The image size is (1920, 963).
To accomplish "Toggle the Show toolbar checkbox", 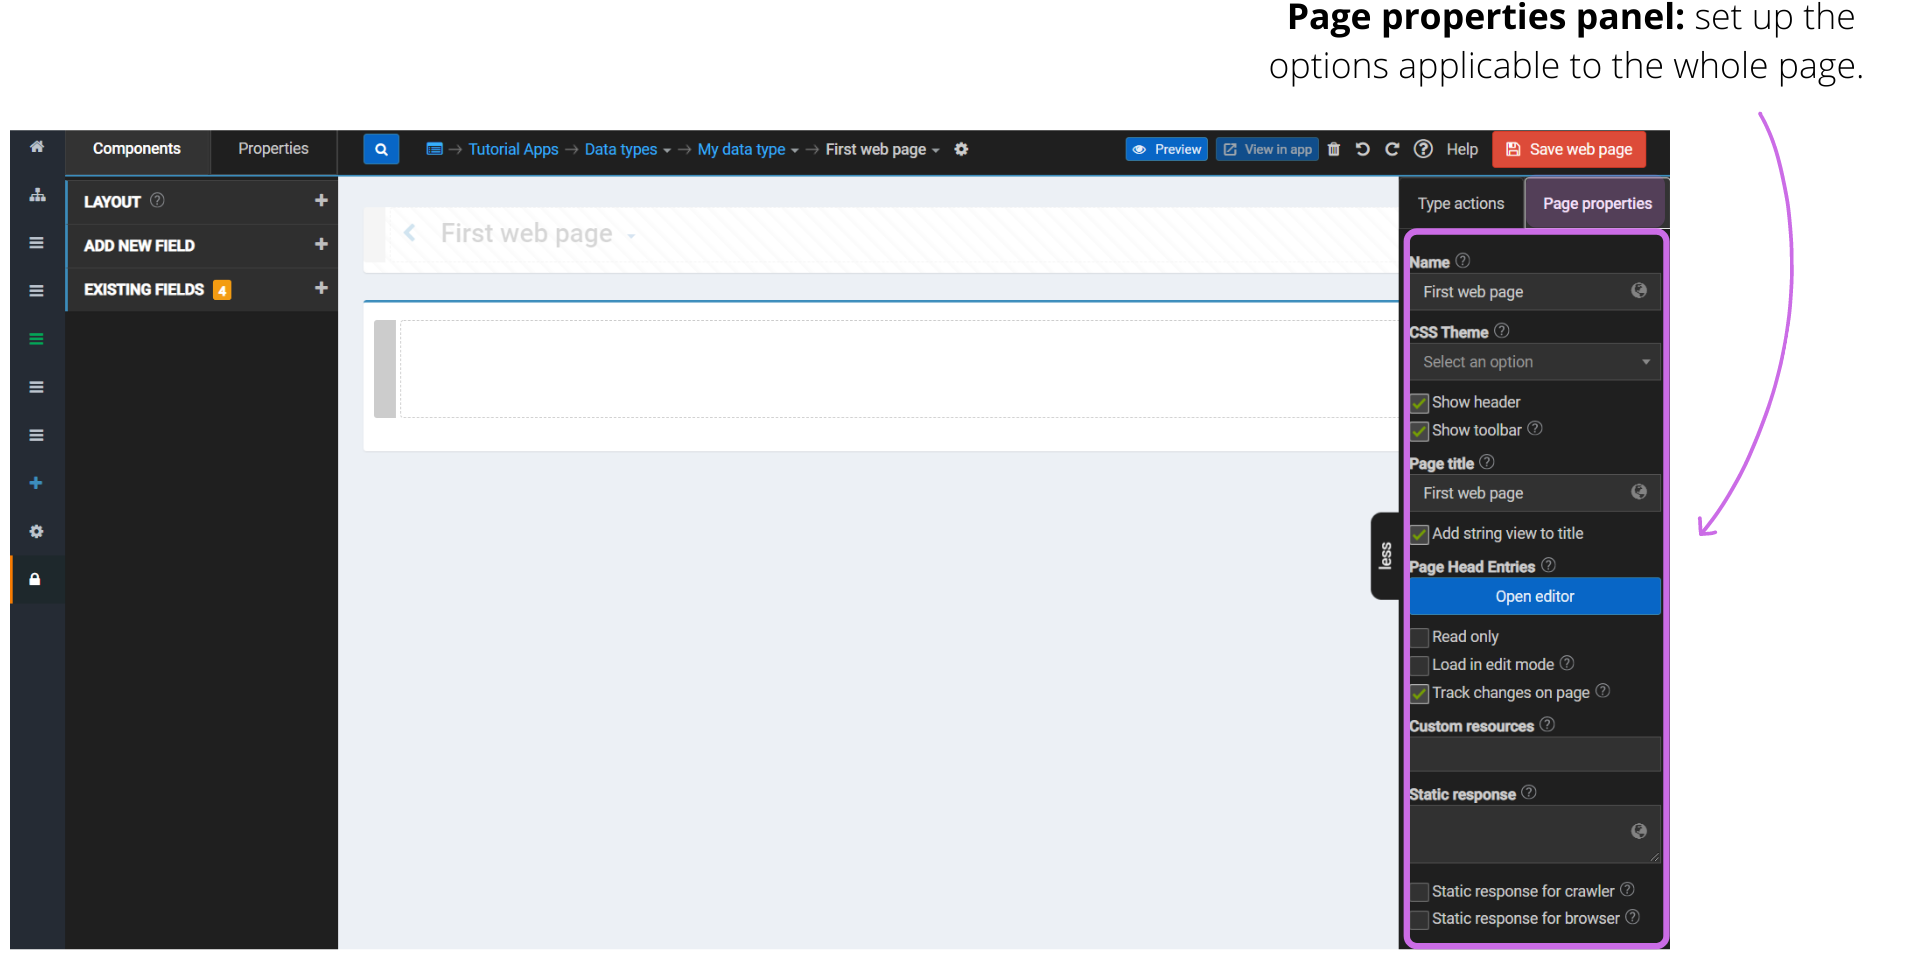I will click(1419, 431).
